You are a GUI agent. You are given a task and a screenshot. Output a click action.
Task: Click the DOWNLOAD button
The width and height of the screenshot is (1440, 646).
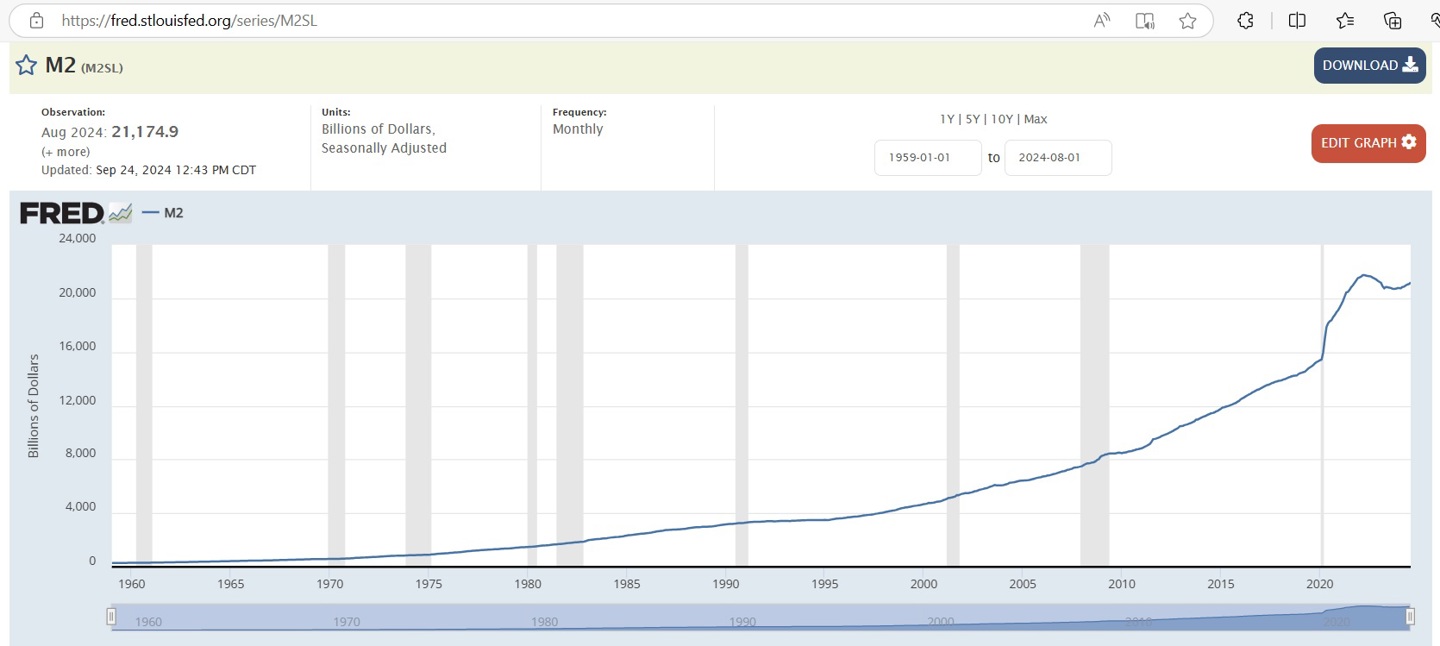[x=1369, y=66]
